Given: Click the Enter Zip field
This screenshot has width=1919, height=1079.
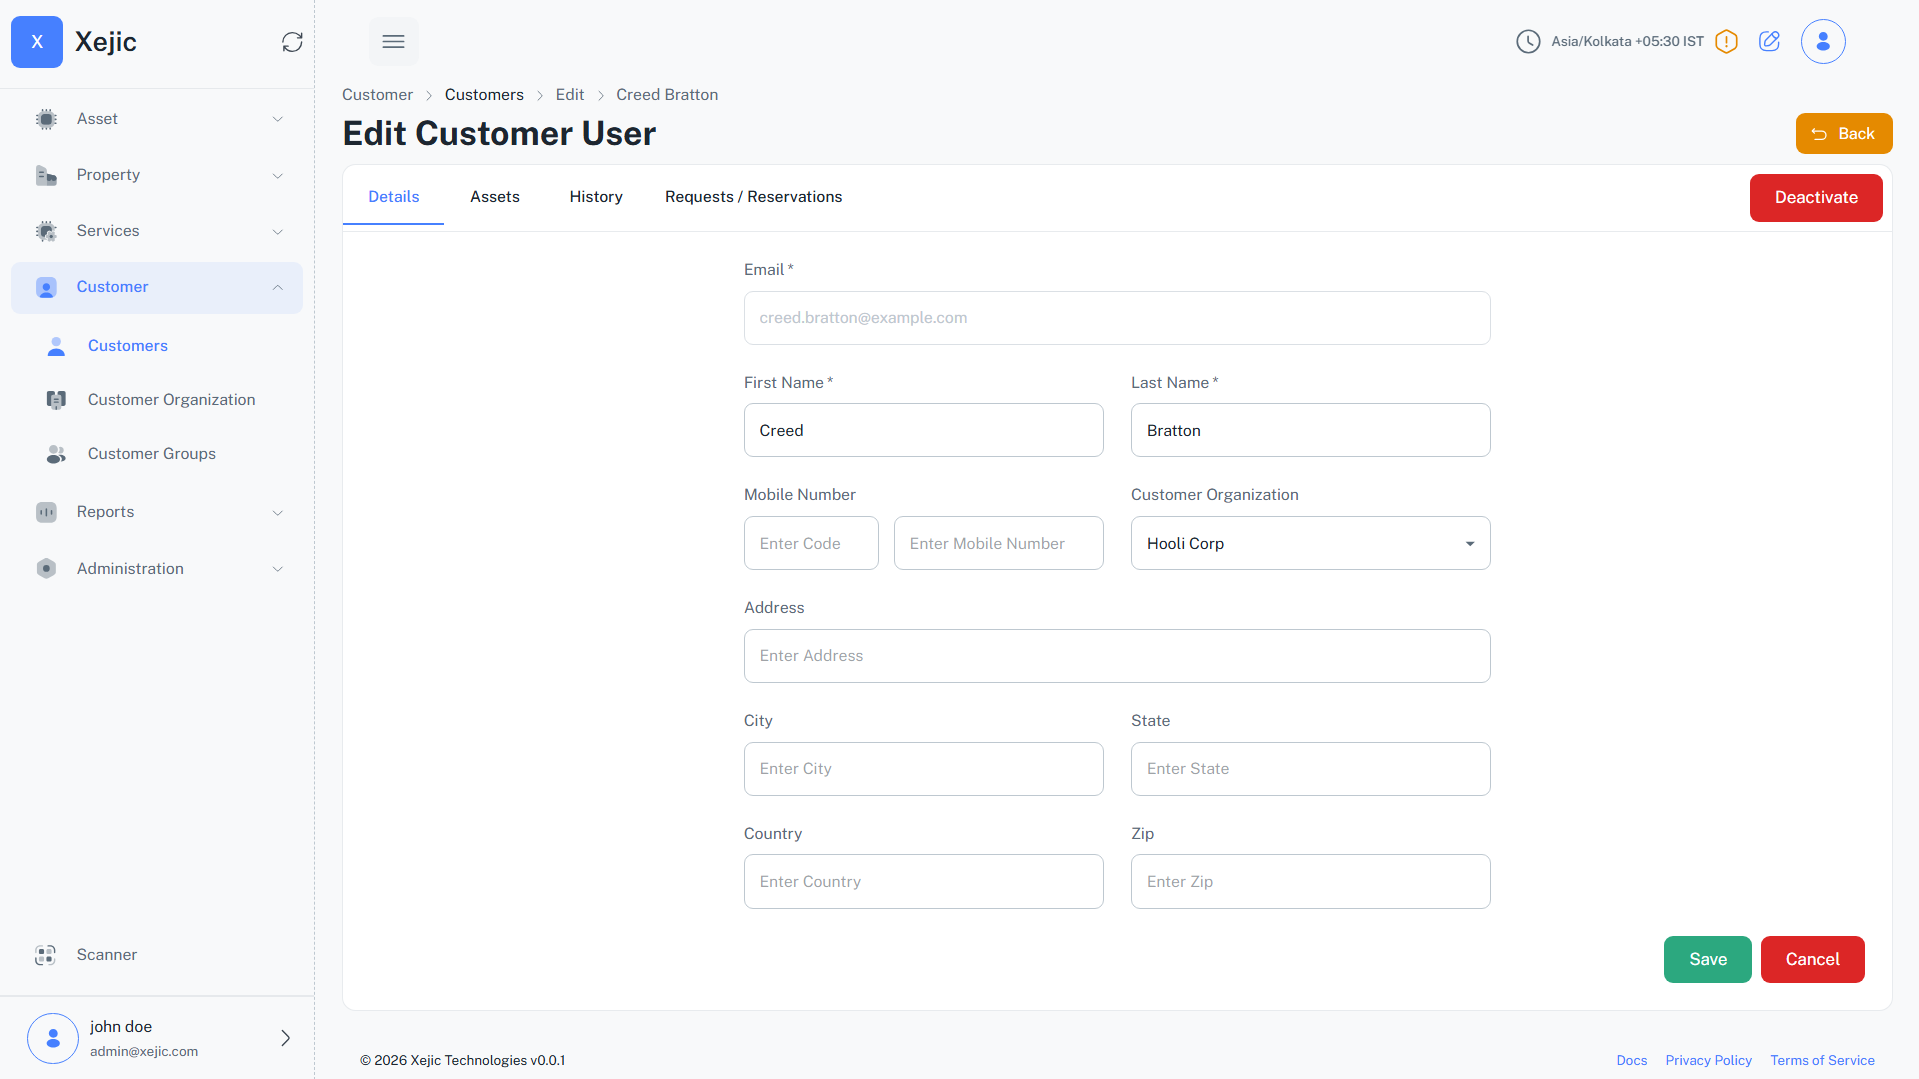Looking at the screenshot, I should coord(1310,881).
